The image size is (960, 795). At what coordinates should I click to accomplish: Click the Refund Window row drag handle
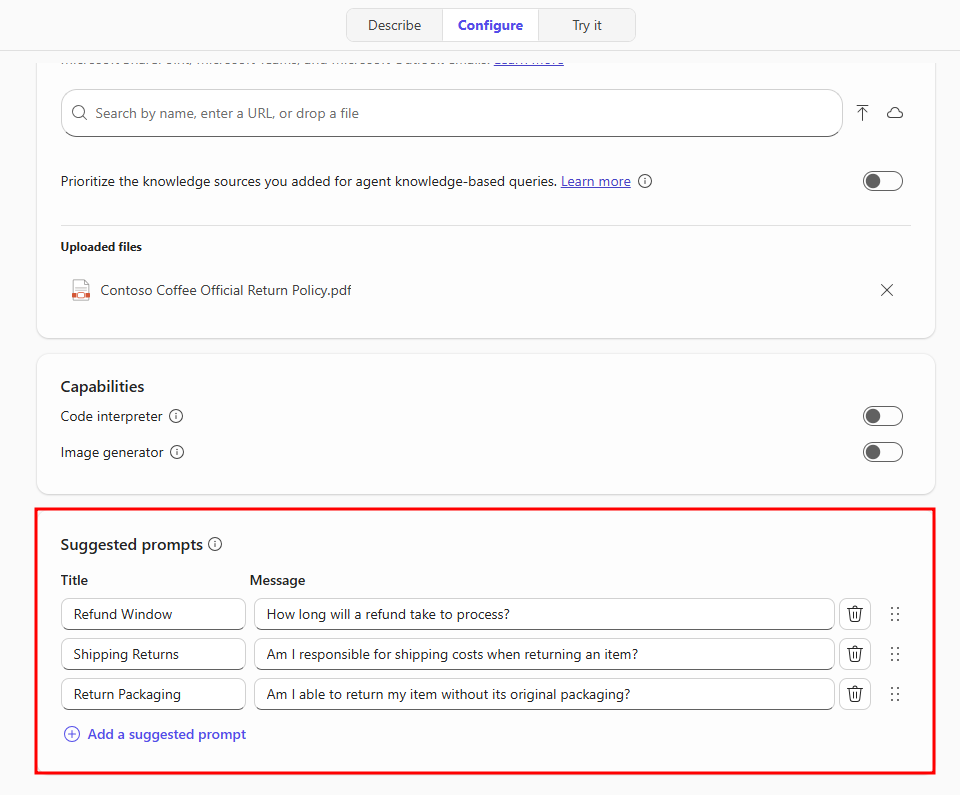tap(895, 614)
